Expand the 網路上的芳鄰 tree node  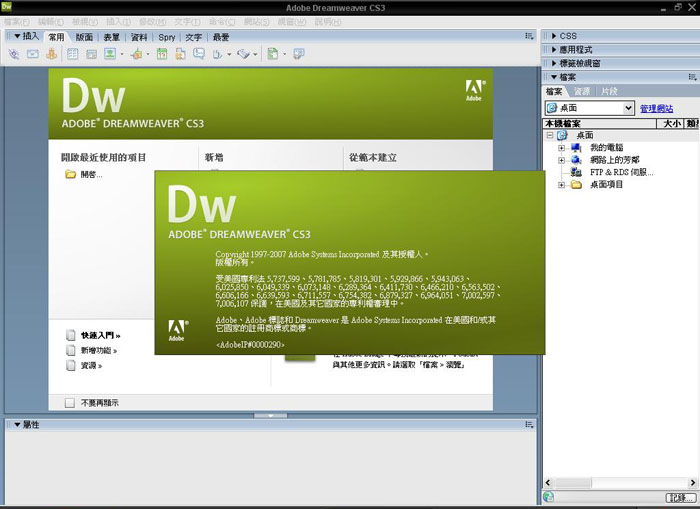click(x=562, y=160)
